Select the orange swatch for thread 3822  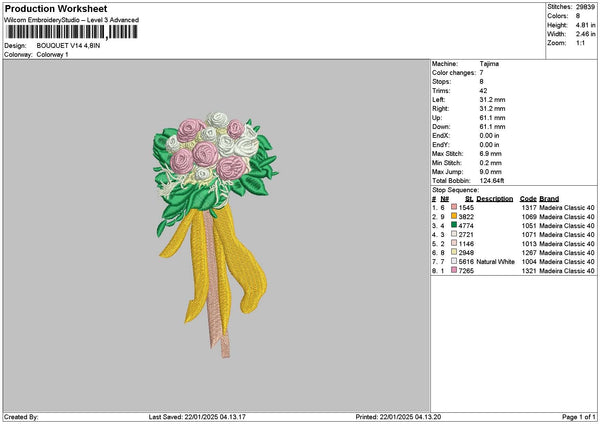454,216
